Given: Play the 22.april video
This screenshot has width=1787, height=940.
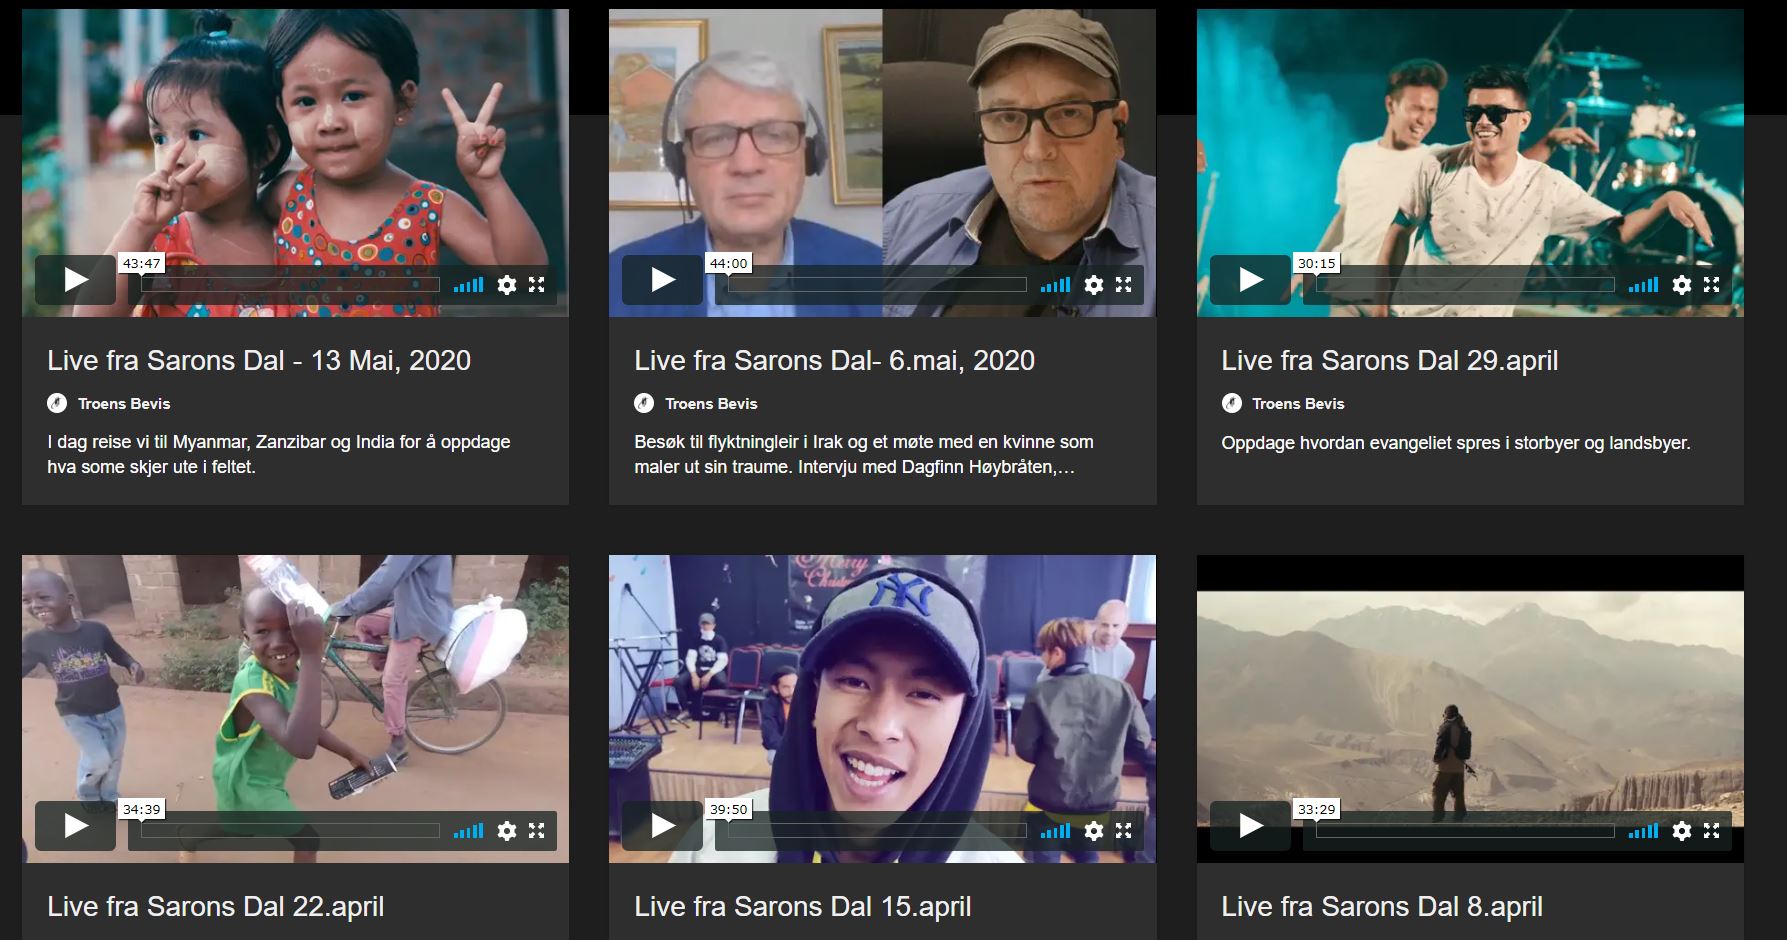Looking at the screenshot, I should 75,826.
